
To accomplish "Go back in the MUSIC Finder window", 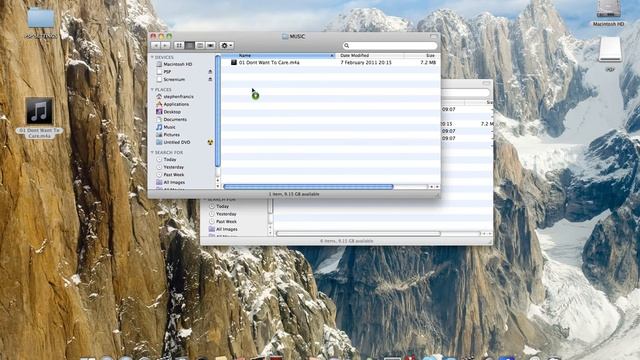I will tap(156, 45).
